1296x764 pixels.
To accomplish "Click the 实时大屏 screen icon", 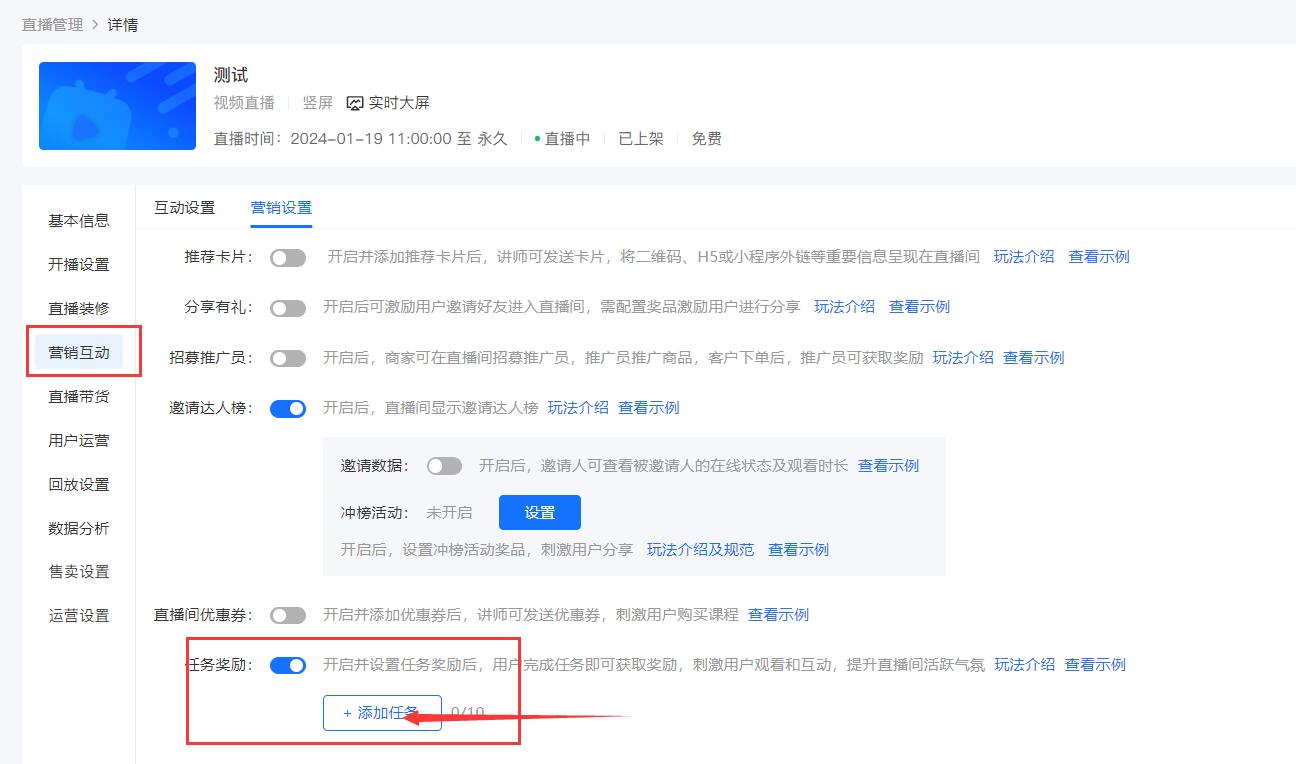I will click(355, 102).
